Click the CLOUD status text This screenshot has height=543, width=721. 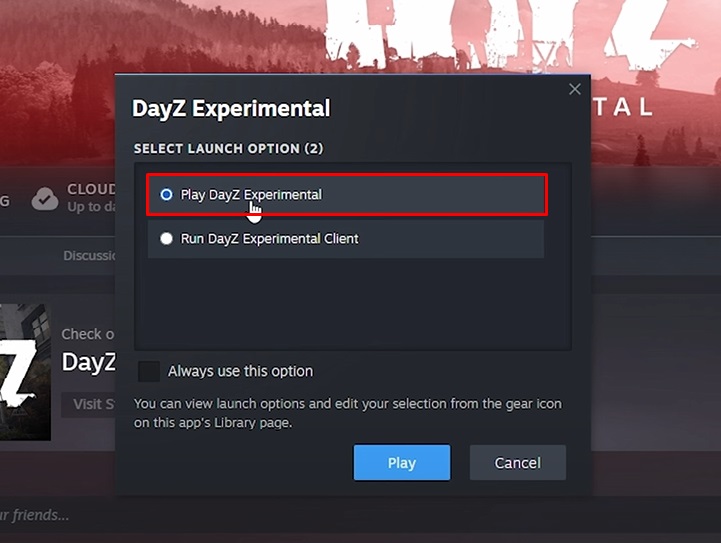92,189
